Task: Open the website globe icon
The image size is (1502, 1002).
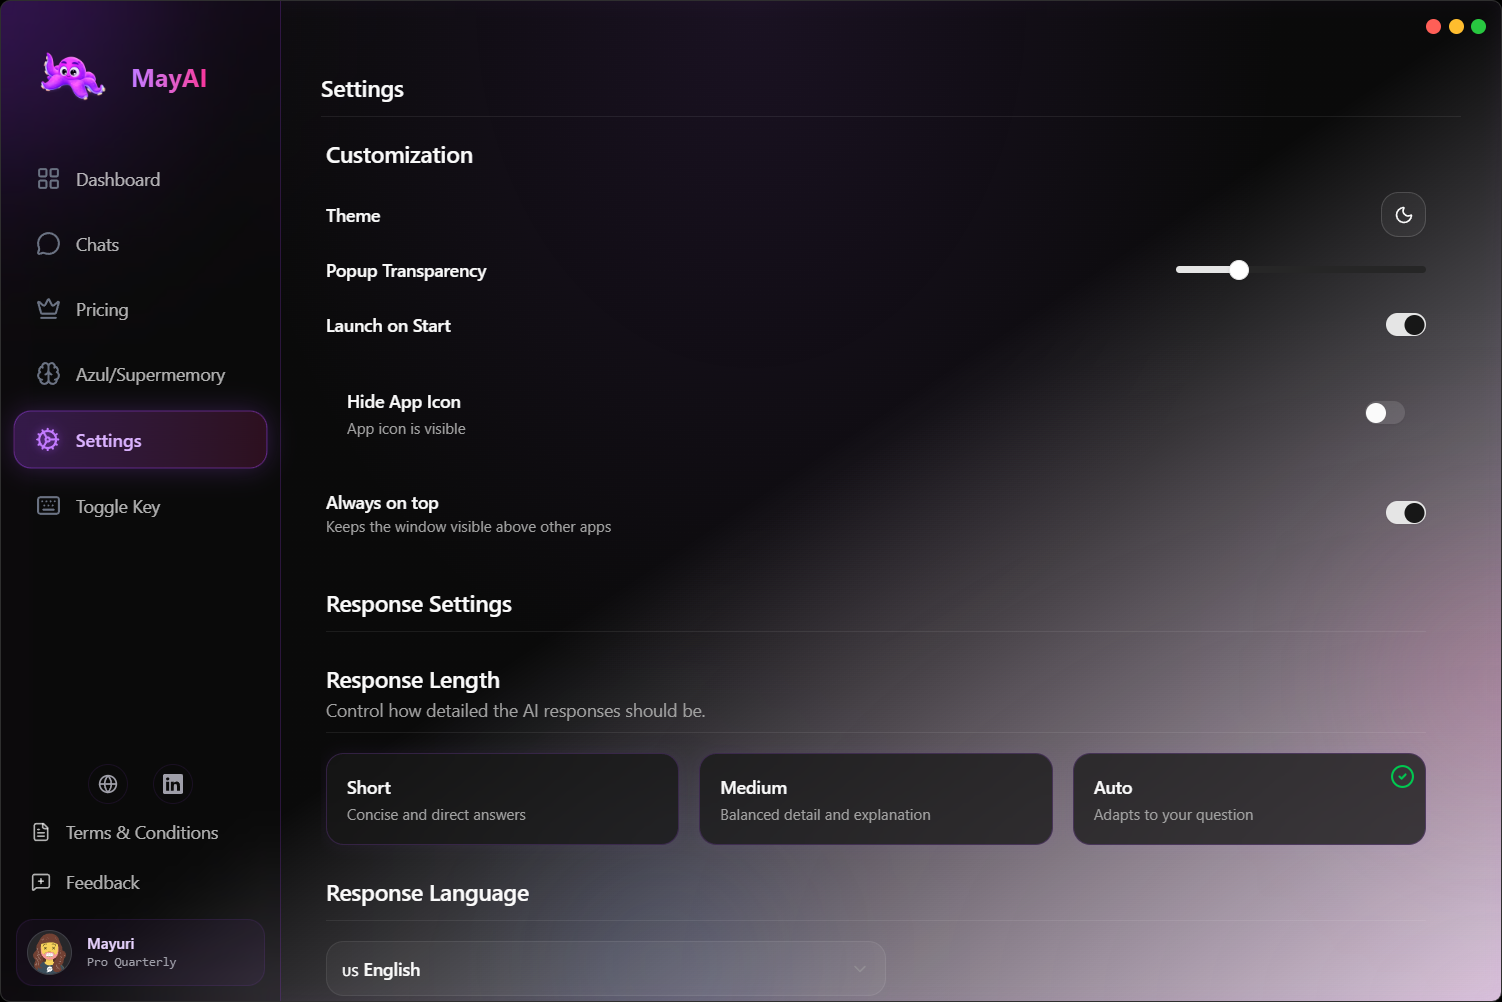Action: click(108, 784)
